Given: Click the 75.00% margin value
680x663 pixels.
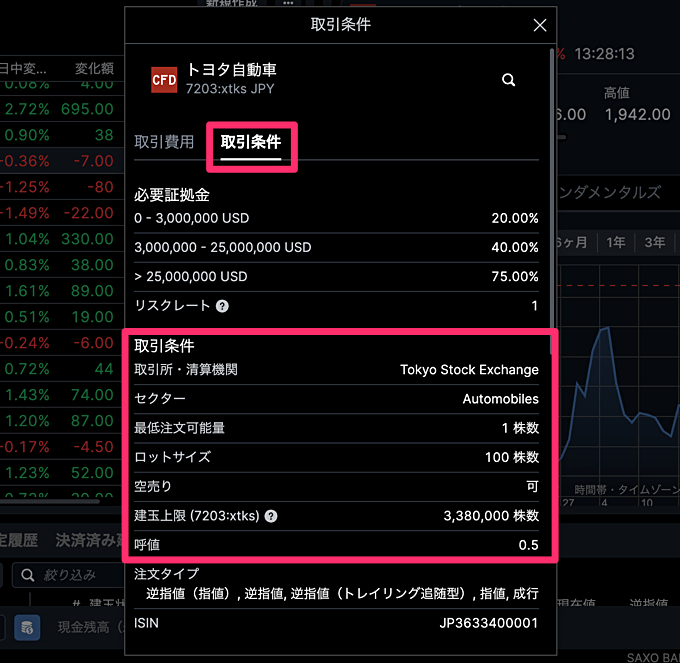Looking at the screenshot, I should click(515, 276).
